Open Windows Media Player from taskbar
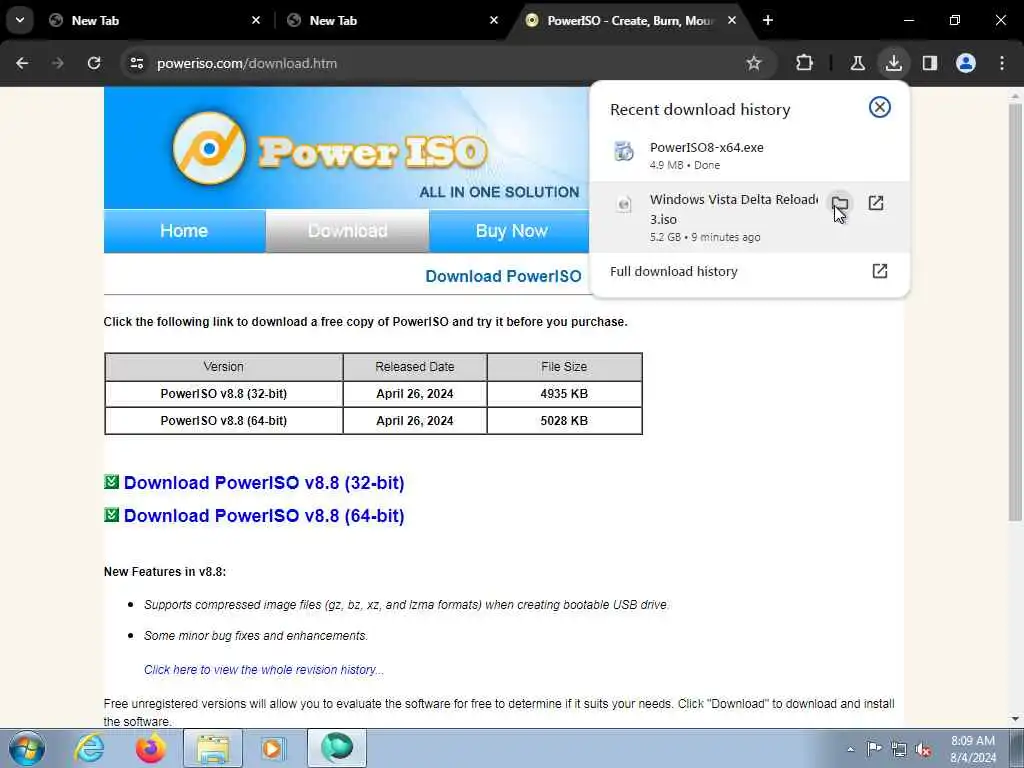The image size is (1024, 768). click(273, 748)
